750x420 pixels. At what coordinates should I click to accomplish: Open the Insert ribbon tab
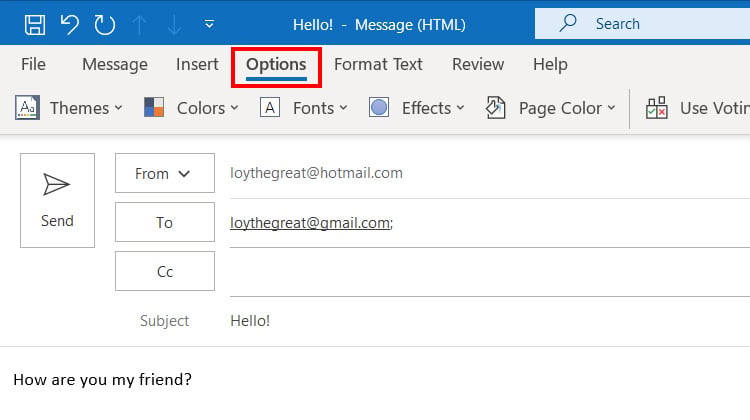pos(197,64)
